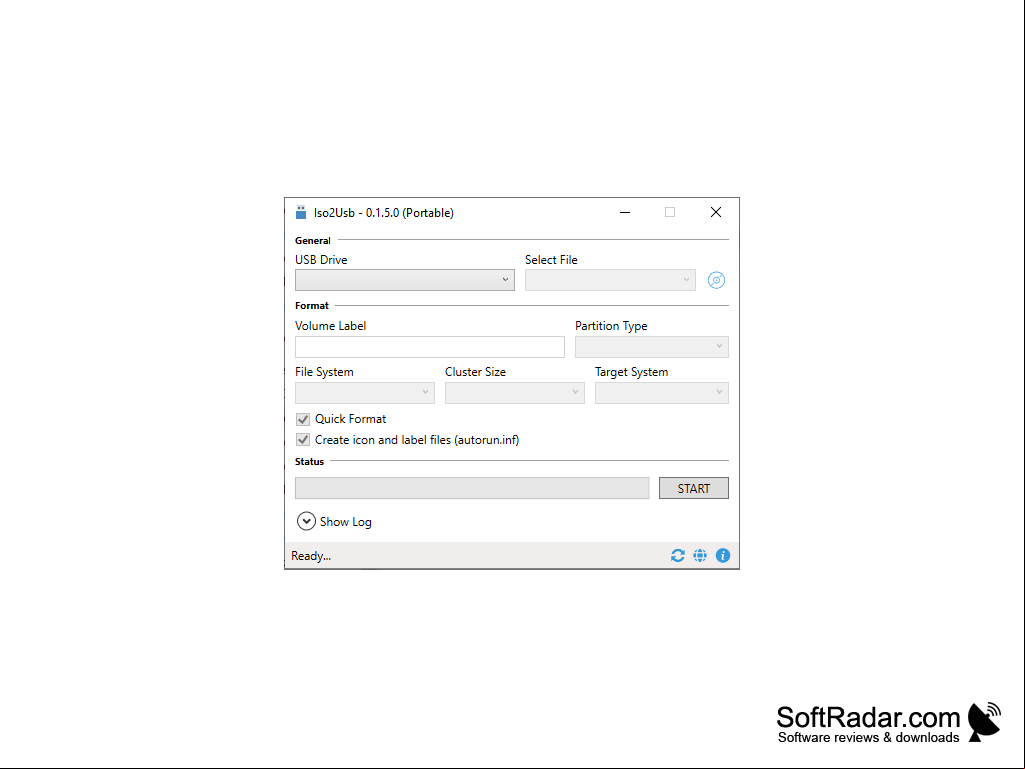Viewport: 1025px width, 769px height.
Task: Click the Iso2Usb - 0.1.5.0 (Portable) title
Action: click(x=384, y=213)
